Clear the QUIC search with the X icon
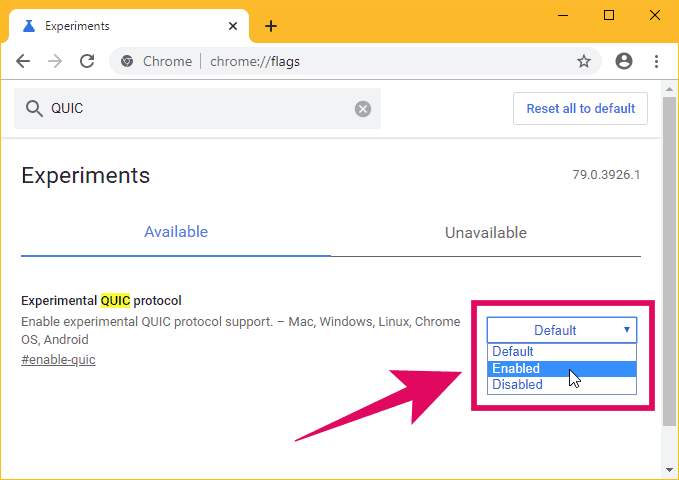Viewport: 679px width, 480px height. click(x=363, y=109)
